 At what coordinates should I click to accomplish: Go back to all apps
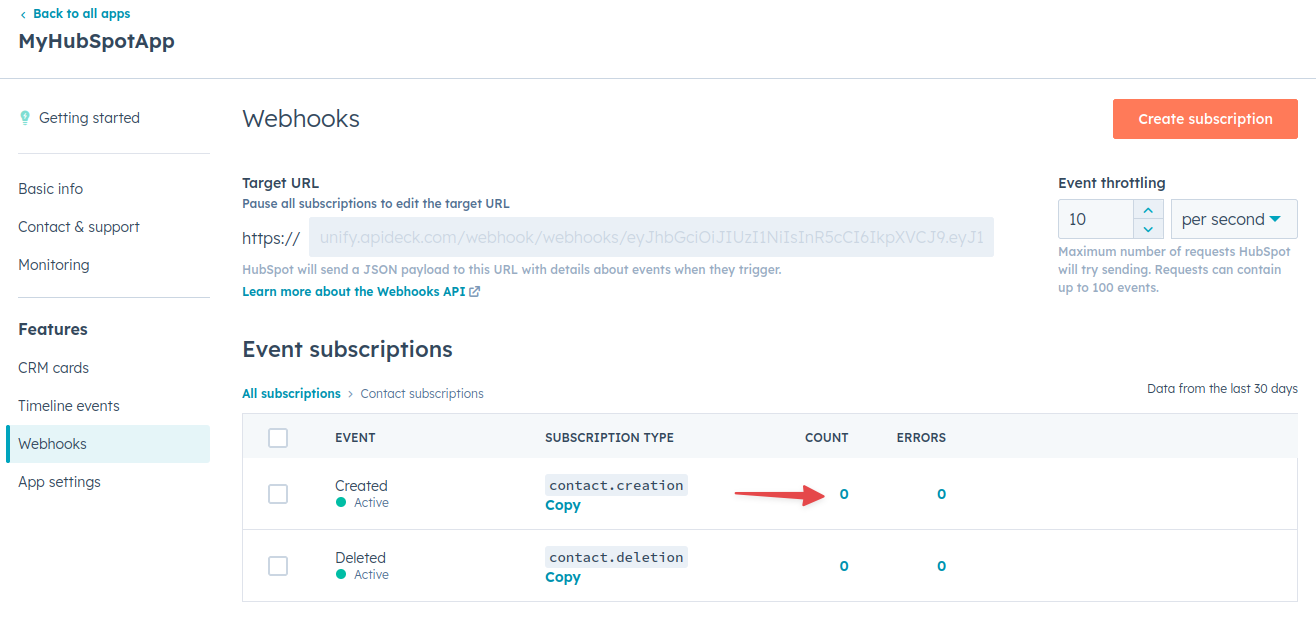tap(82, 14)
